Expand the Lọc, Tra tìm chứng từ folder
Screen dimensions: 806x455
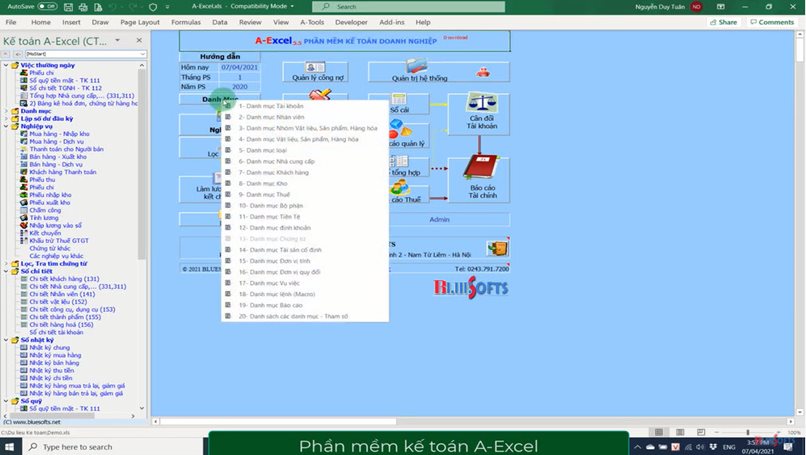click(x=6, y=264)
